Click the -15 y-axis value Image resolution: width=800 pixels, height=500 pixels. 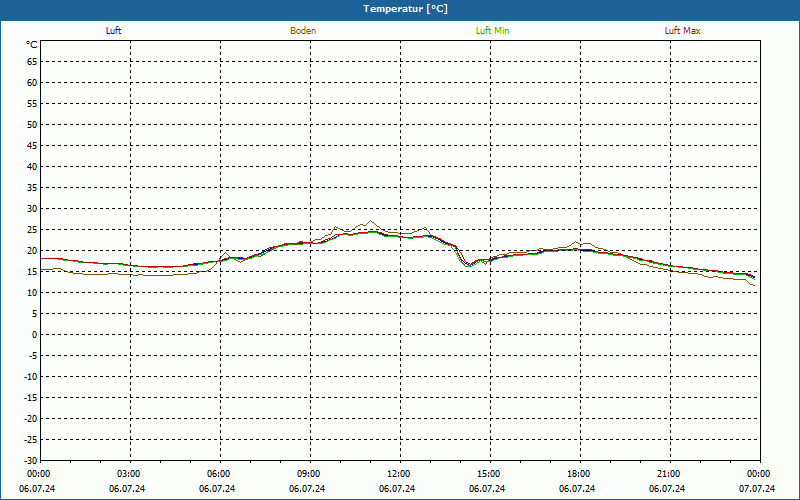31,397
